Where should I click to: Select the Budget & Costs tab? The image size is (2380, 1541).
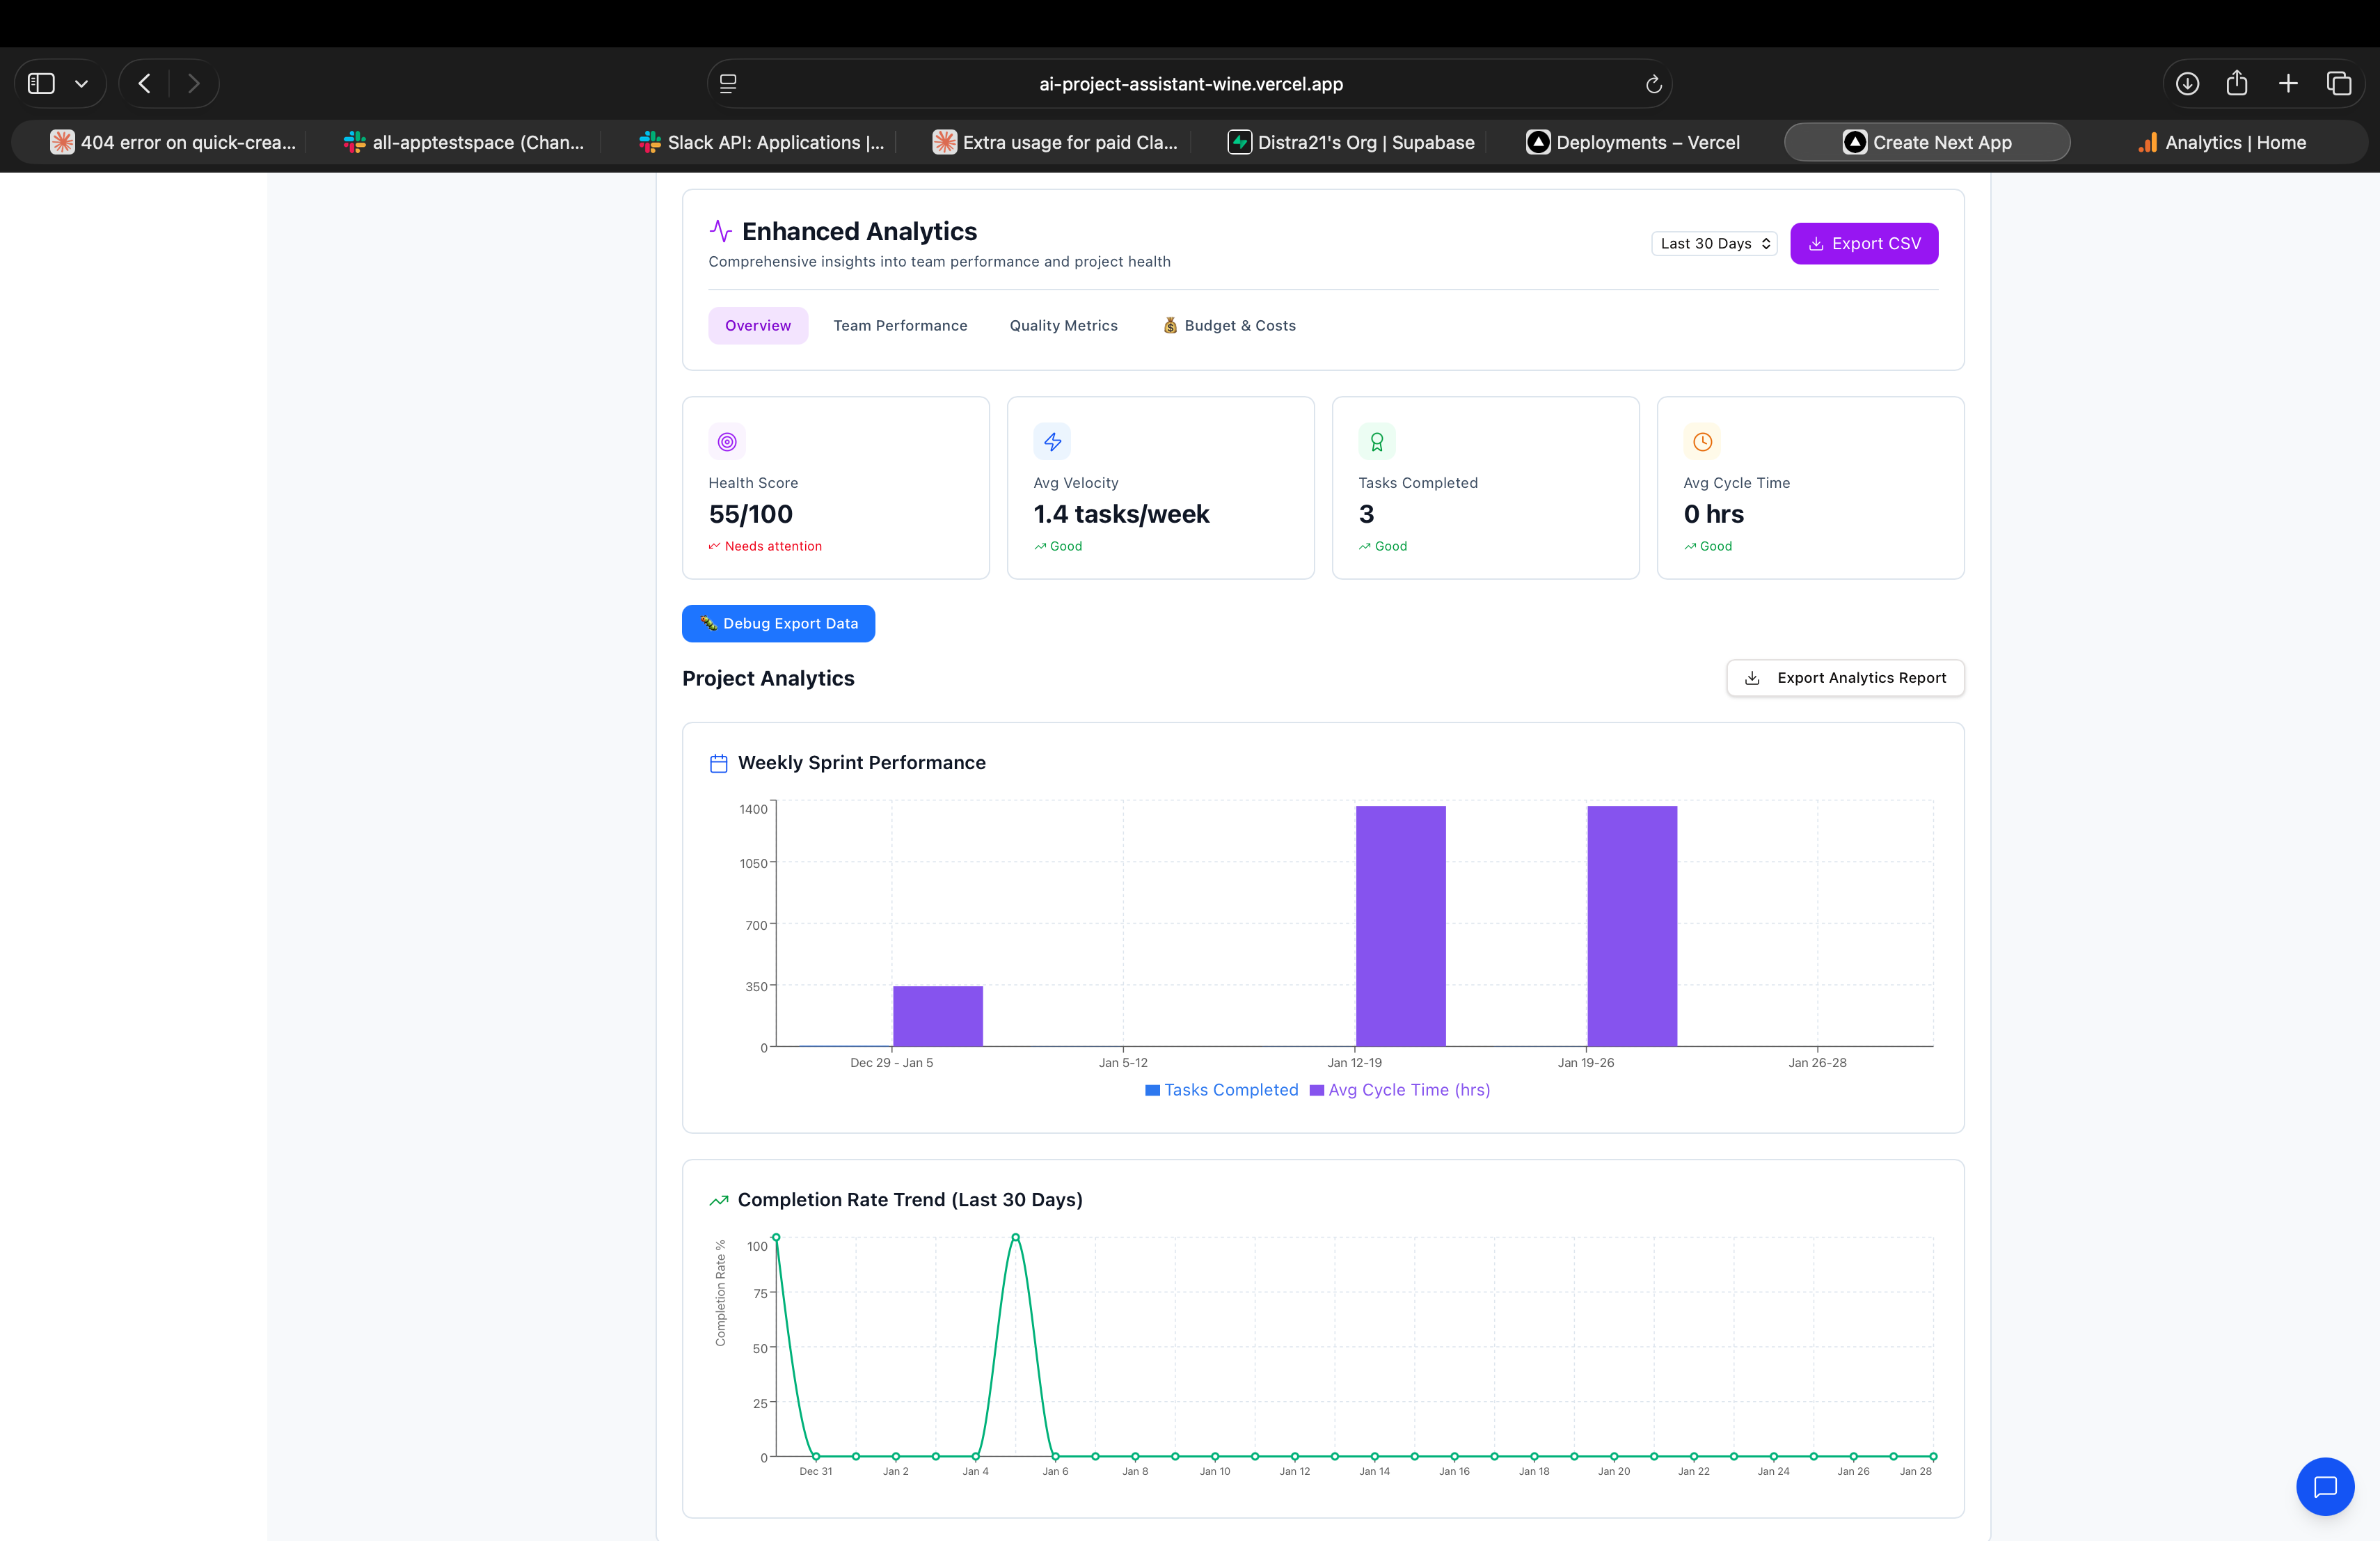pyautogui.click(x=1229, y=325)
